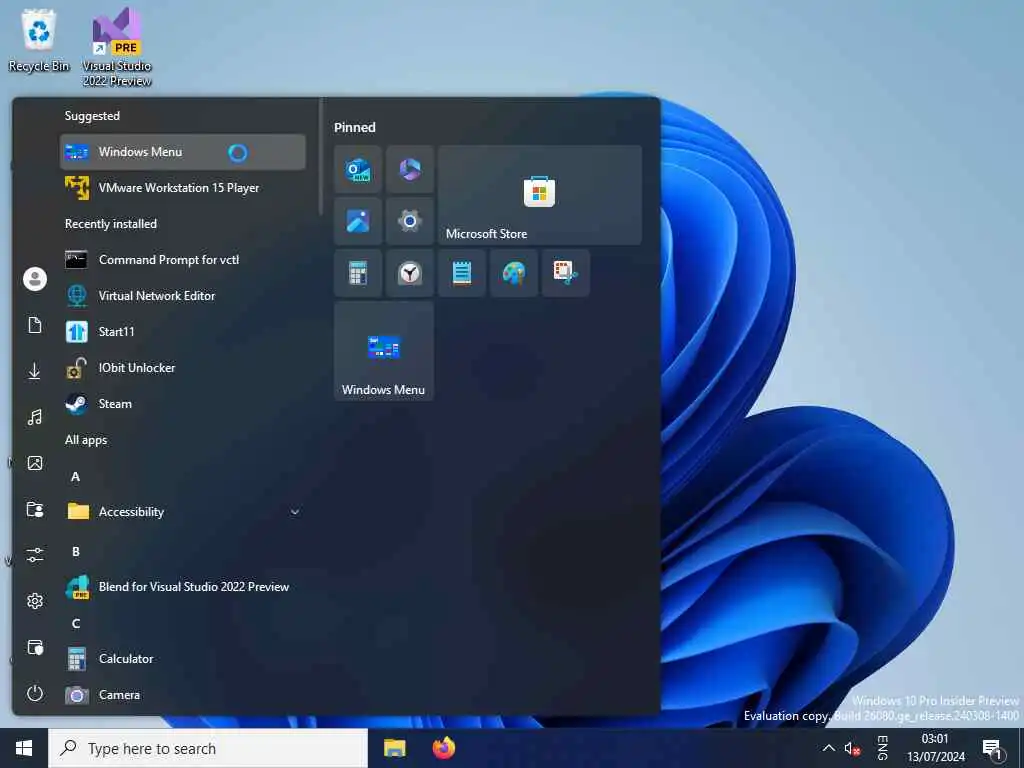Expand the Accessibility folder chevron
This screenshot has height=768, width=1024.
pos(295,512)
